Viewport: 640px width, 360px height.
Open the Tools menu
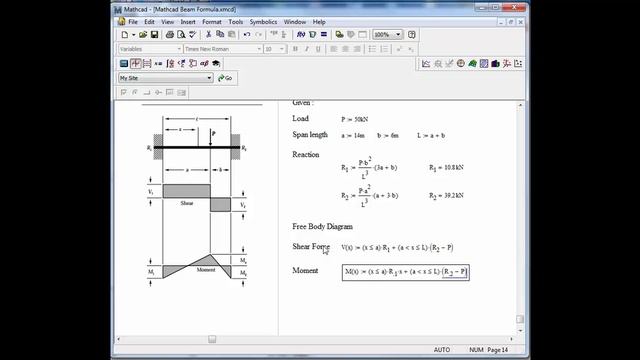236,22
